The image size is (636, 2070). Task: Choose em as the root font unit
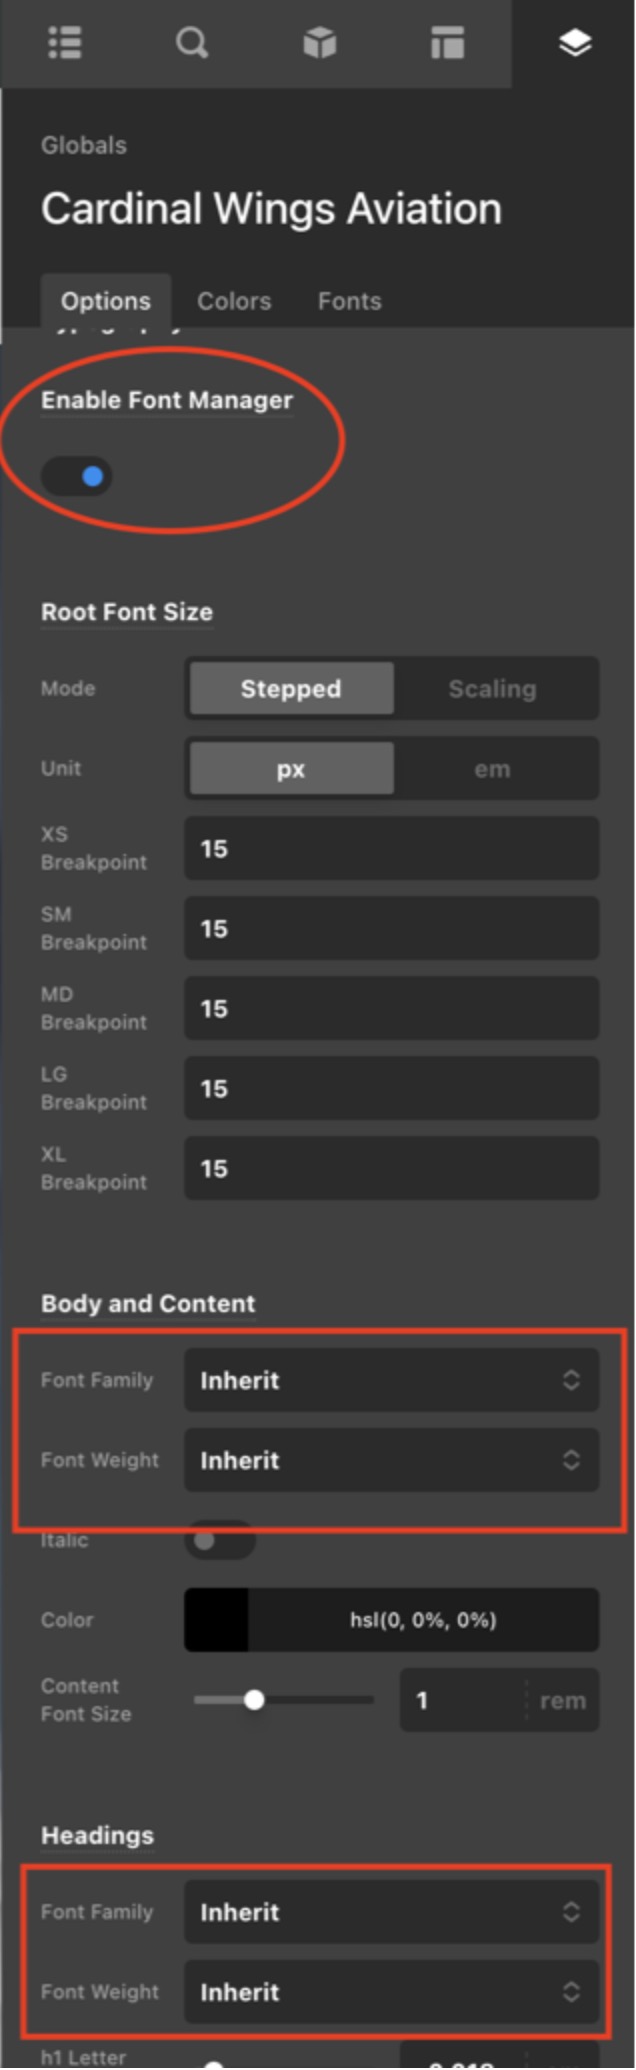coord(492,768)
